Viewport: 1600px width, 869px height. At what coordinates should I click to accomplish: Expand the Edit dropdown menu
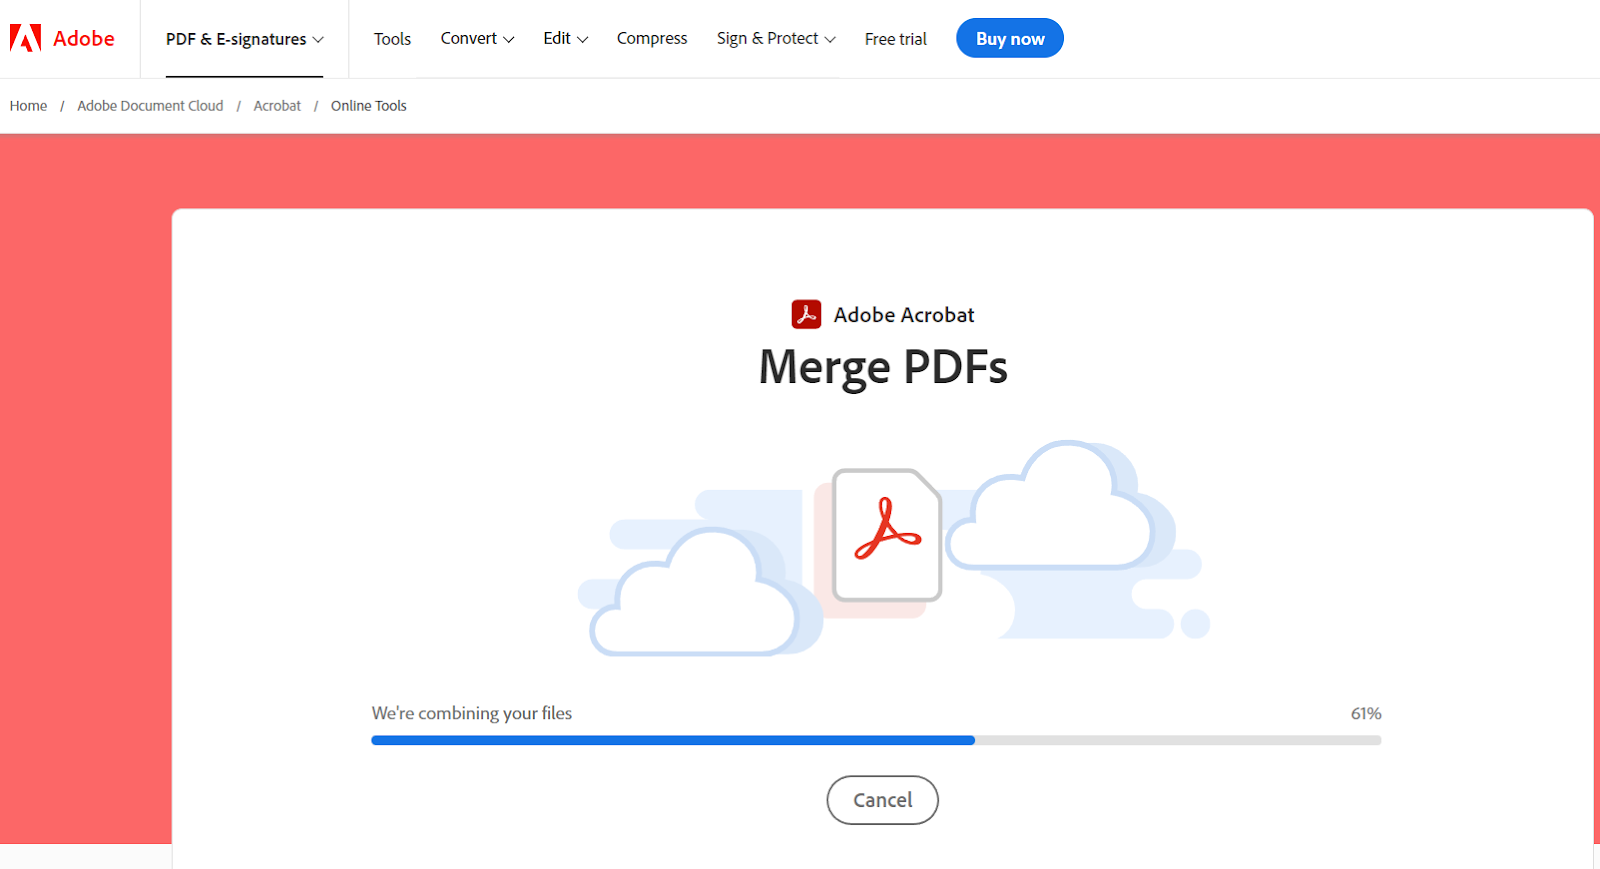click(566, 38)
